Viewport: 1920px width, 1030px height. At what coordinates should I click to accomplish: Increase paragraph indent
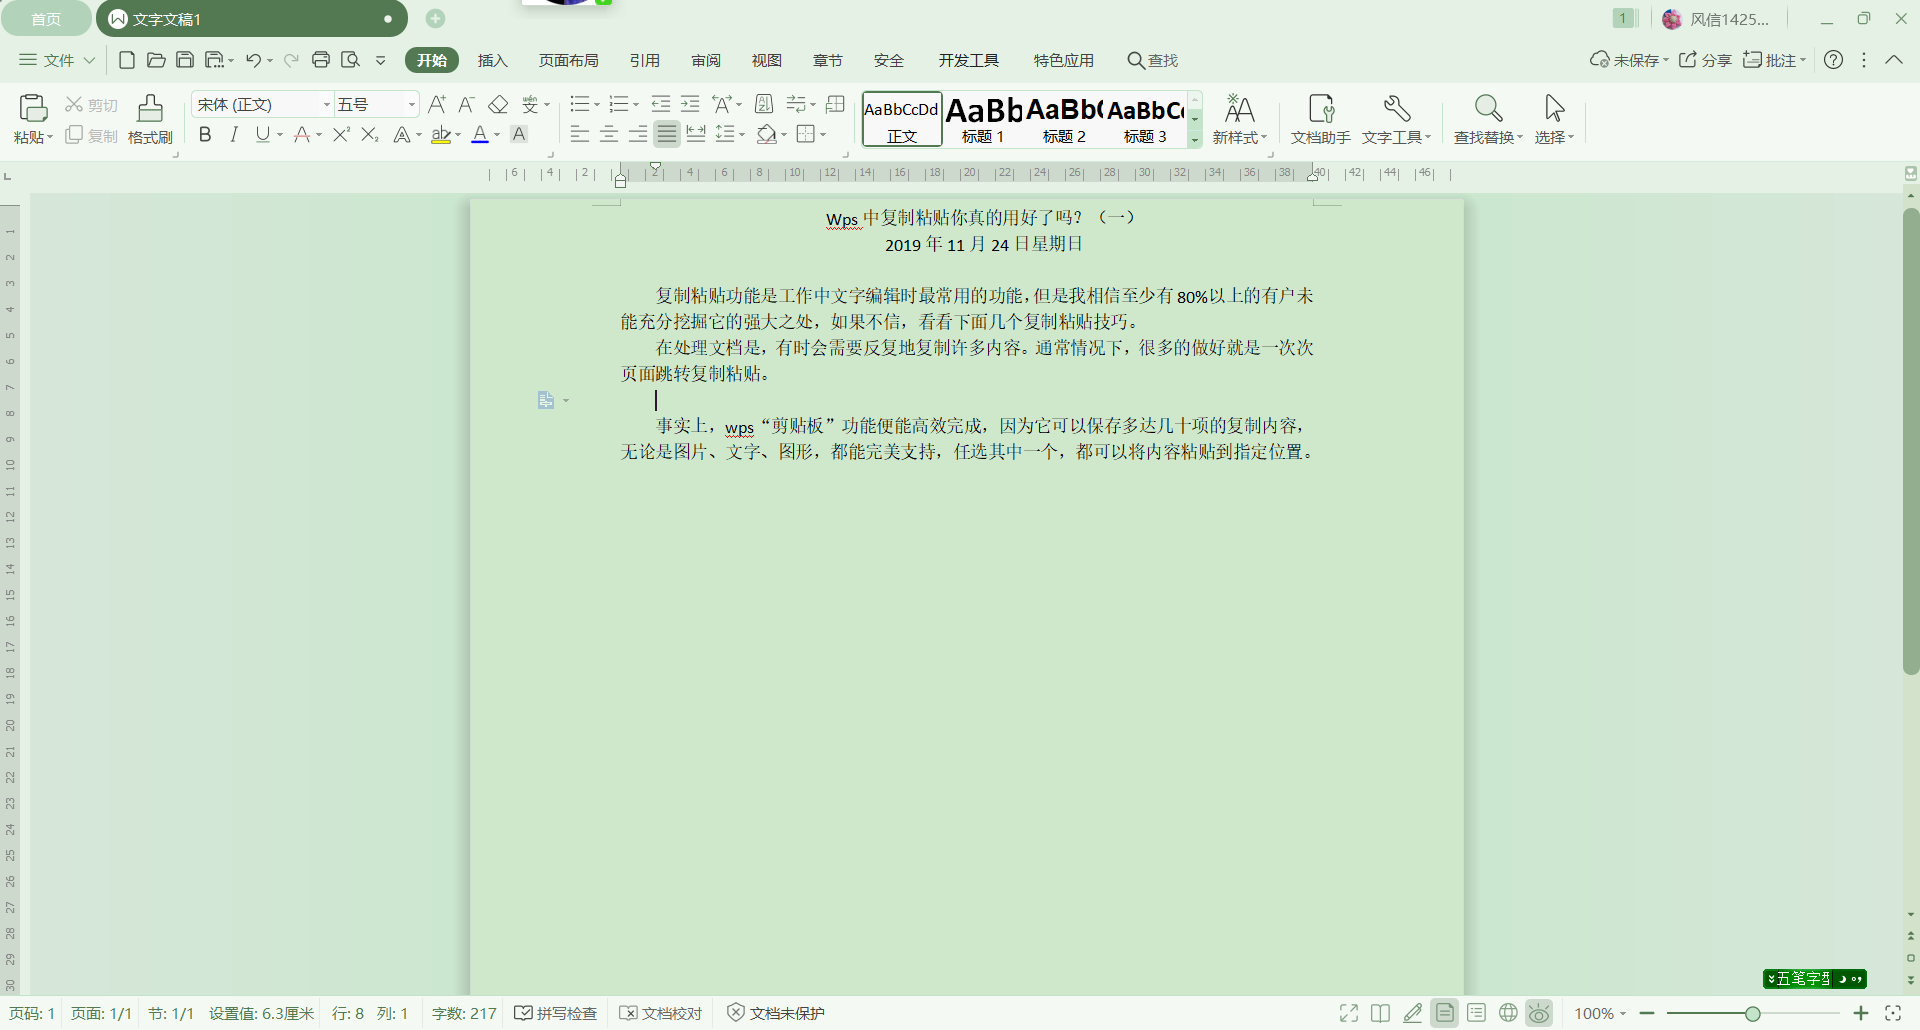(690, 104)
